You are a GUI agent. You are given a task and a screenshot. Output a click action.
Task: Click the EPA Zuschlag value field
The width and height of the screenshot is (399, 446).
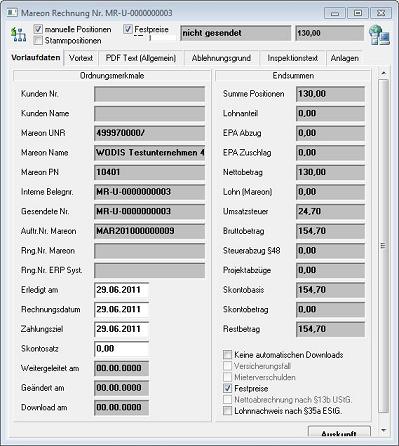point(330,153)
